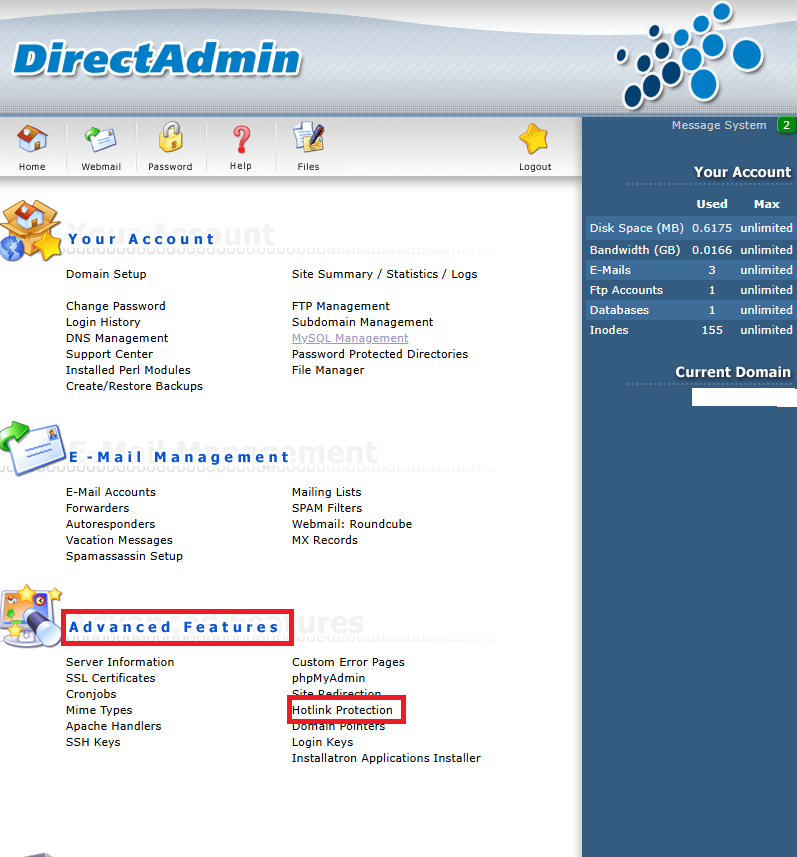Open Cronjobs
797x857 pixels.
click(x=91, y=694)
